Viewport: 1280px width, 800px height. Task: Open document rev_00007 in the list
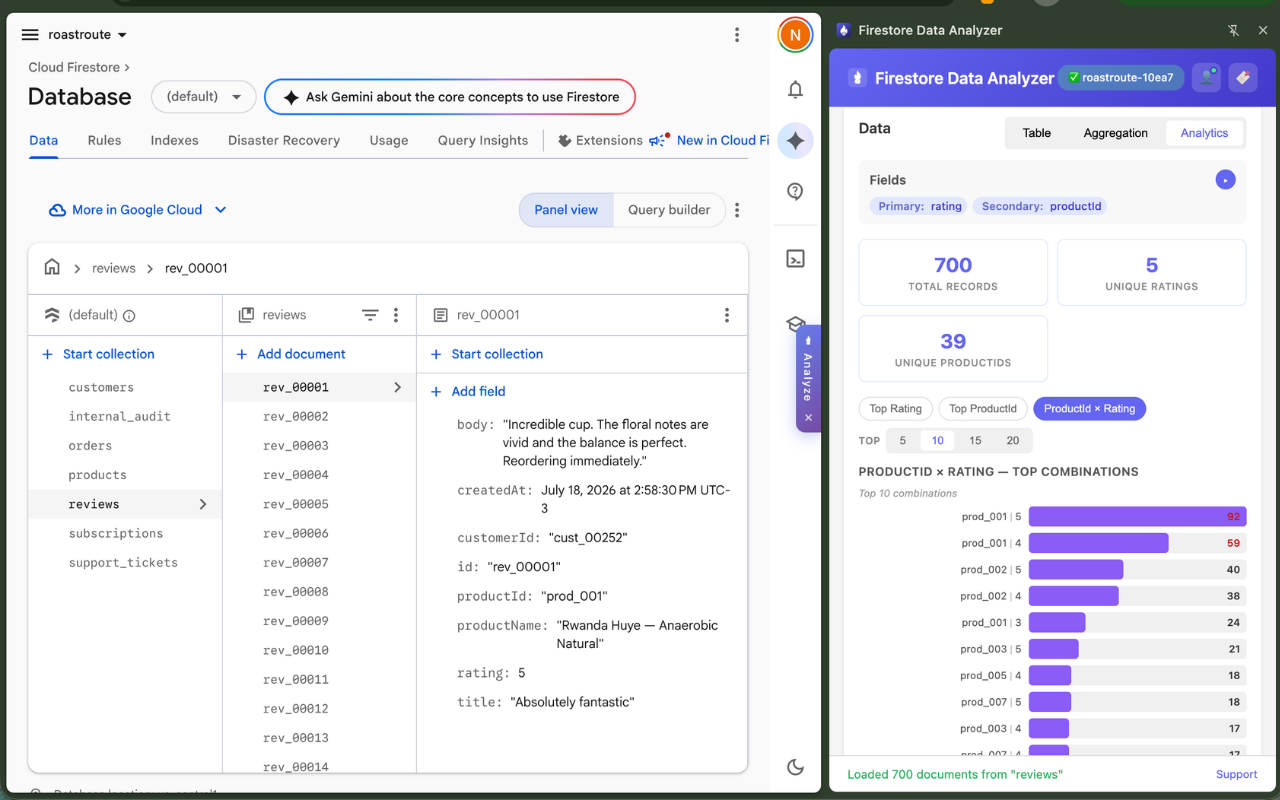(296, 562)
